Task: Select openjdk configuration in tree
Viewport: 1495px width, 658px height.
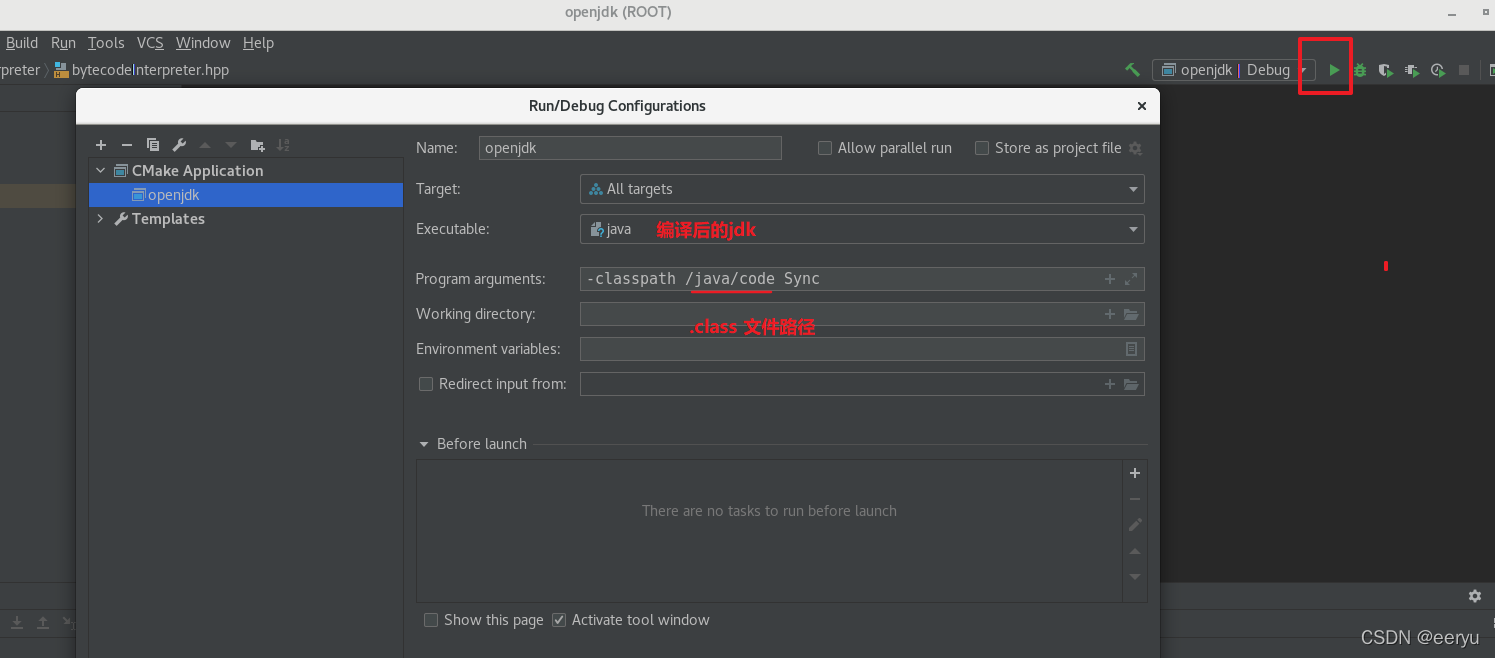Action: [246, 195]
